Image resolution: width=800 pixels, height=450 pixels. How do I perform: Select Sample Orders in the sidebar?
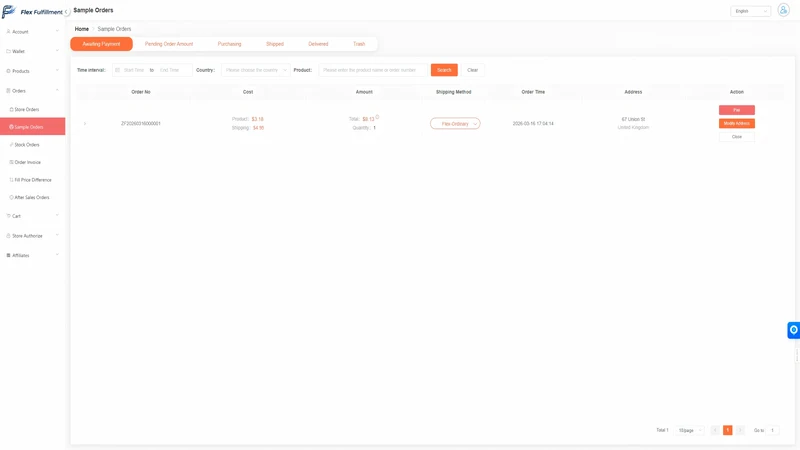click(33, 127)
